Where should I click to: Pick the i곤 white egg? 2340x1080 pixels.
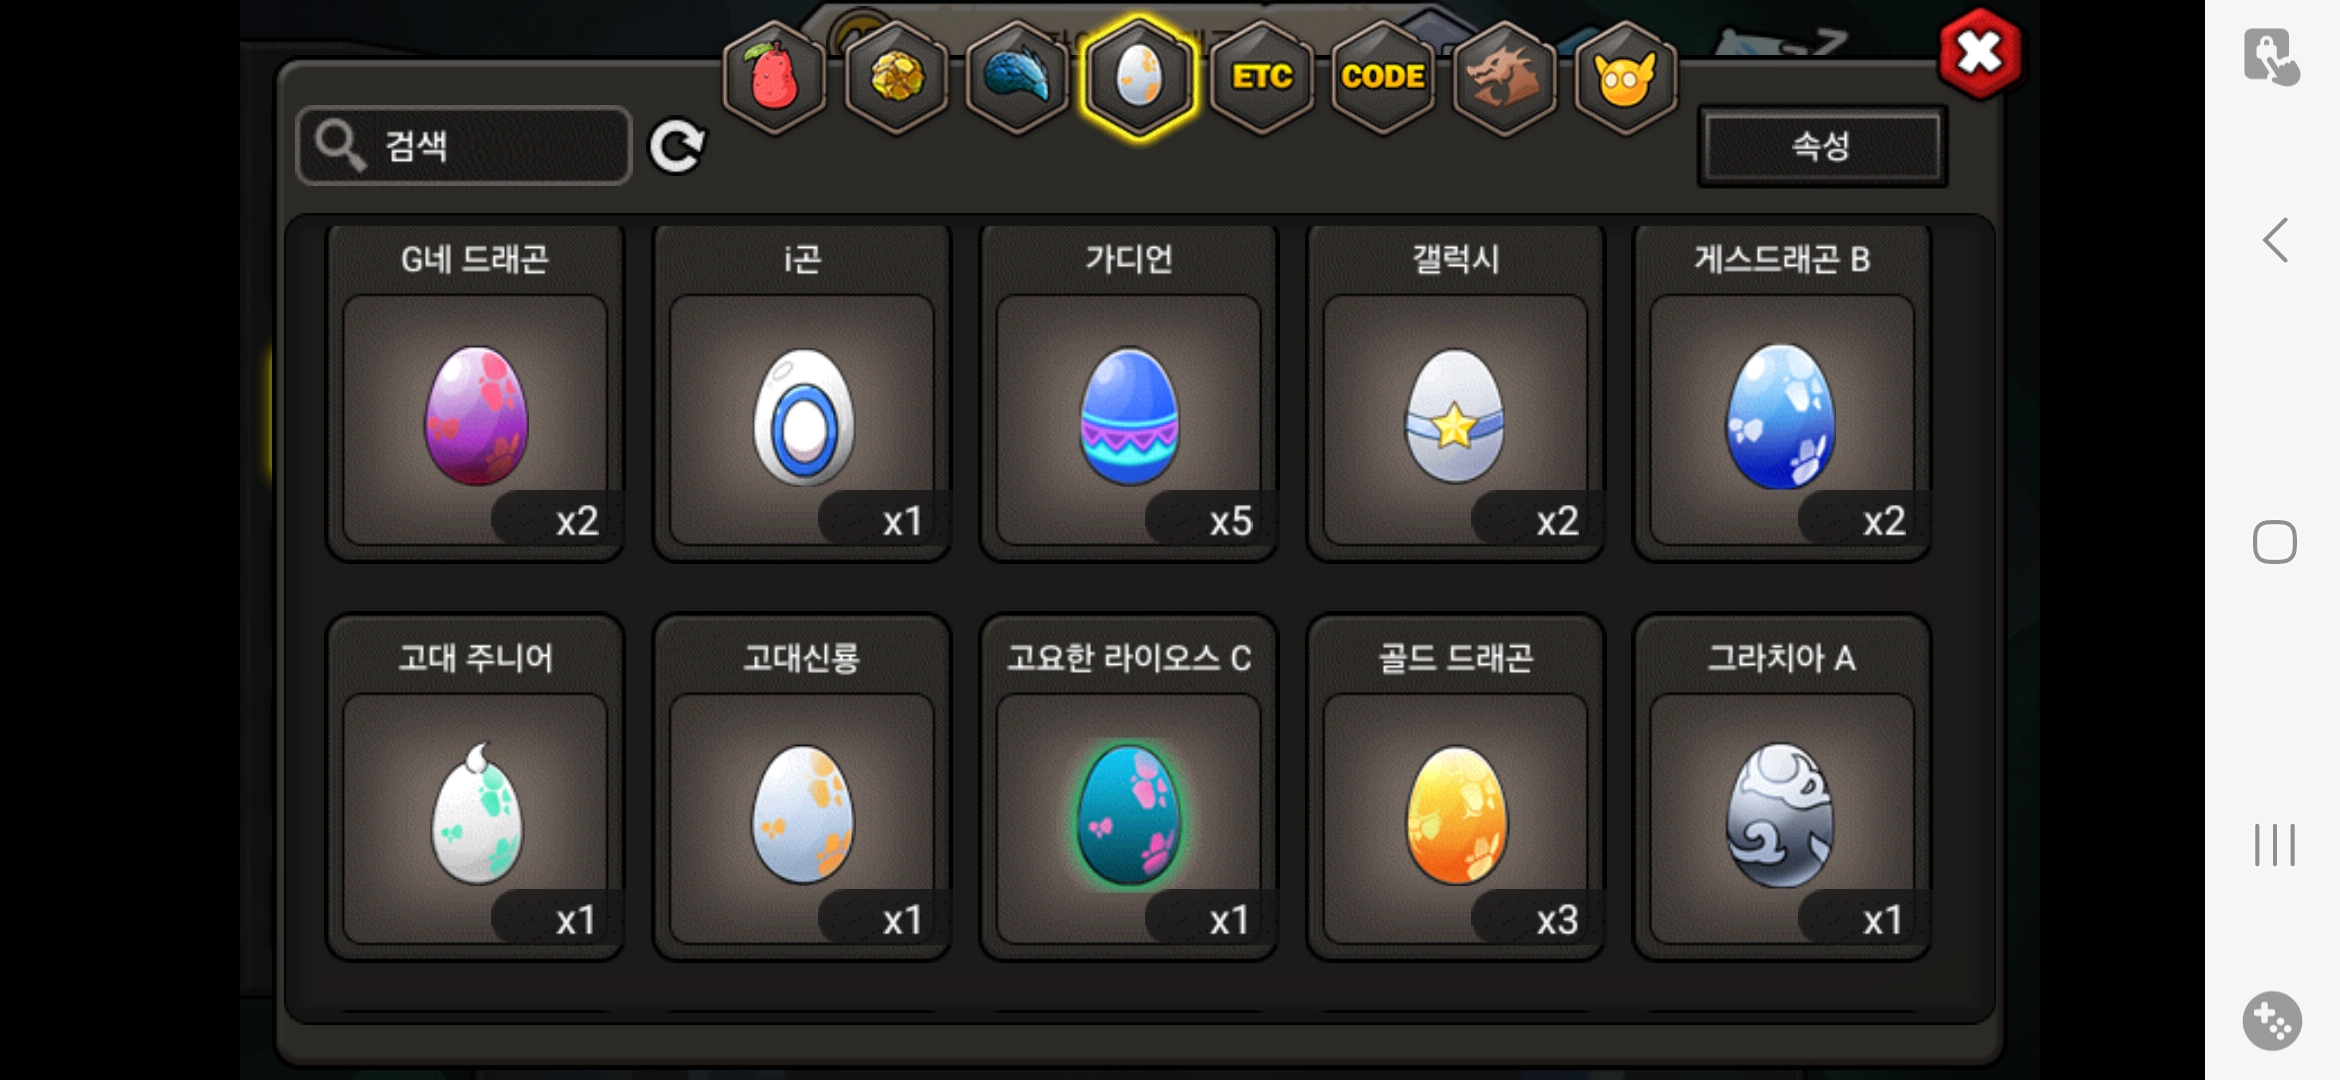803,416
